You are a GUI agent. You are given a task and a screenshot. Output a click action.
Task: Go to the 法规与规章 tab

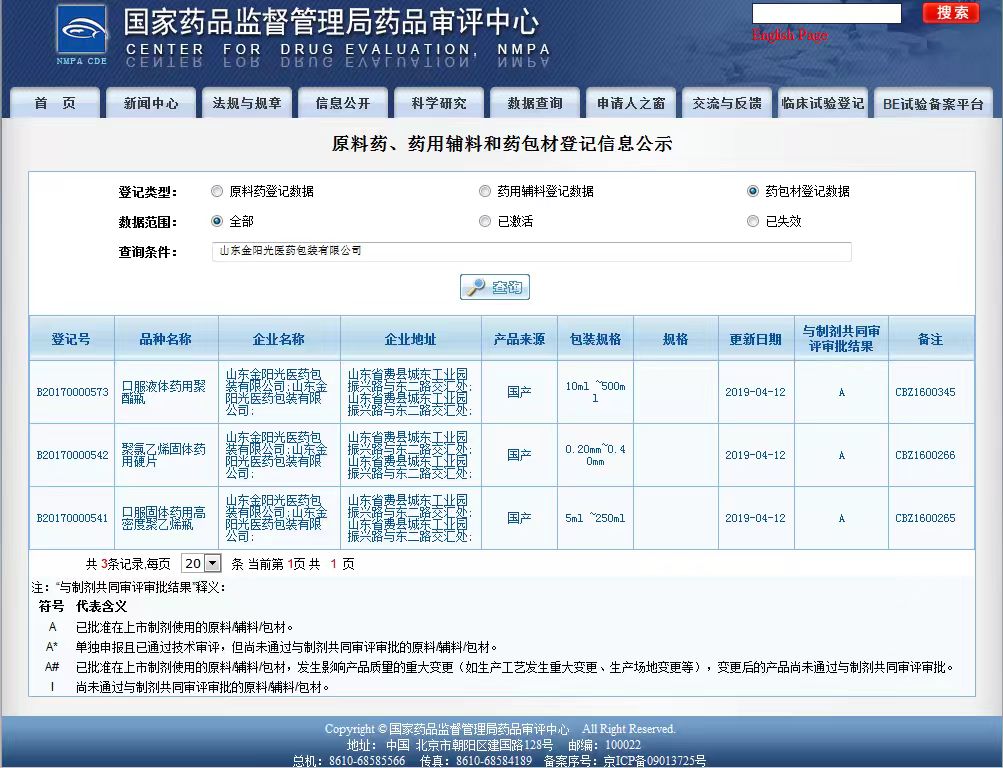coord(247,103)
